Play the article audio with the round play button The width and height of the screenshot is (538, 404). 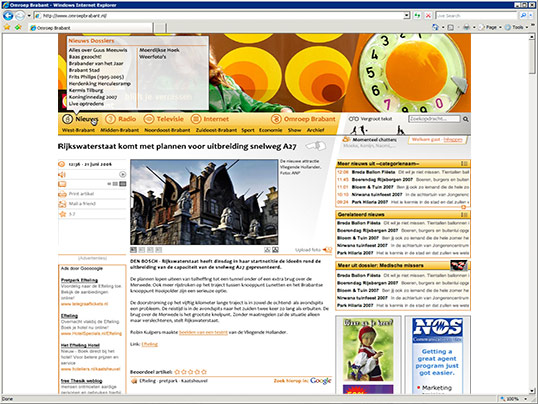(x=122, y=174)
